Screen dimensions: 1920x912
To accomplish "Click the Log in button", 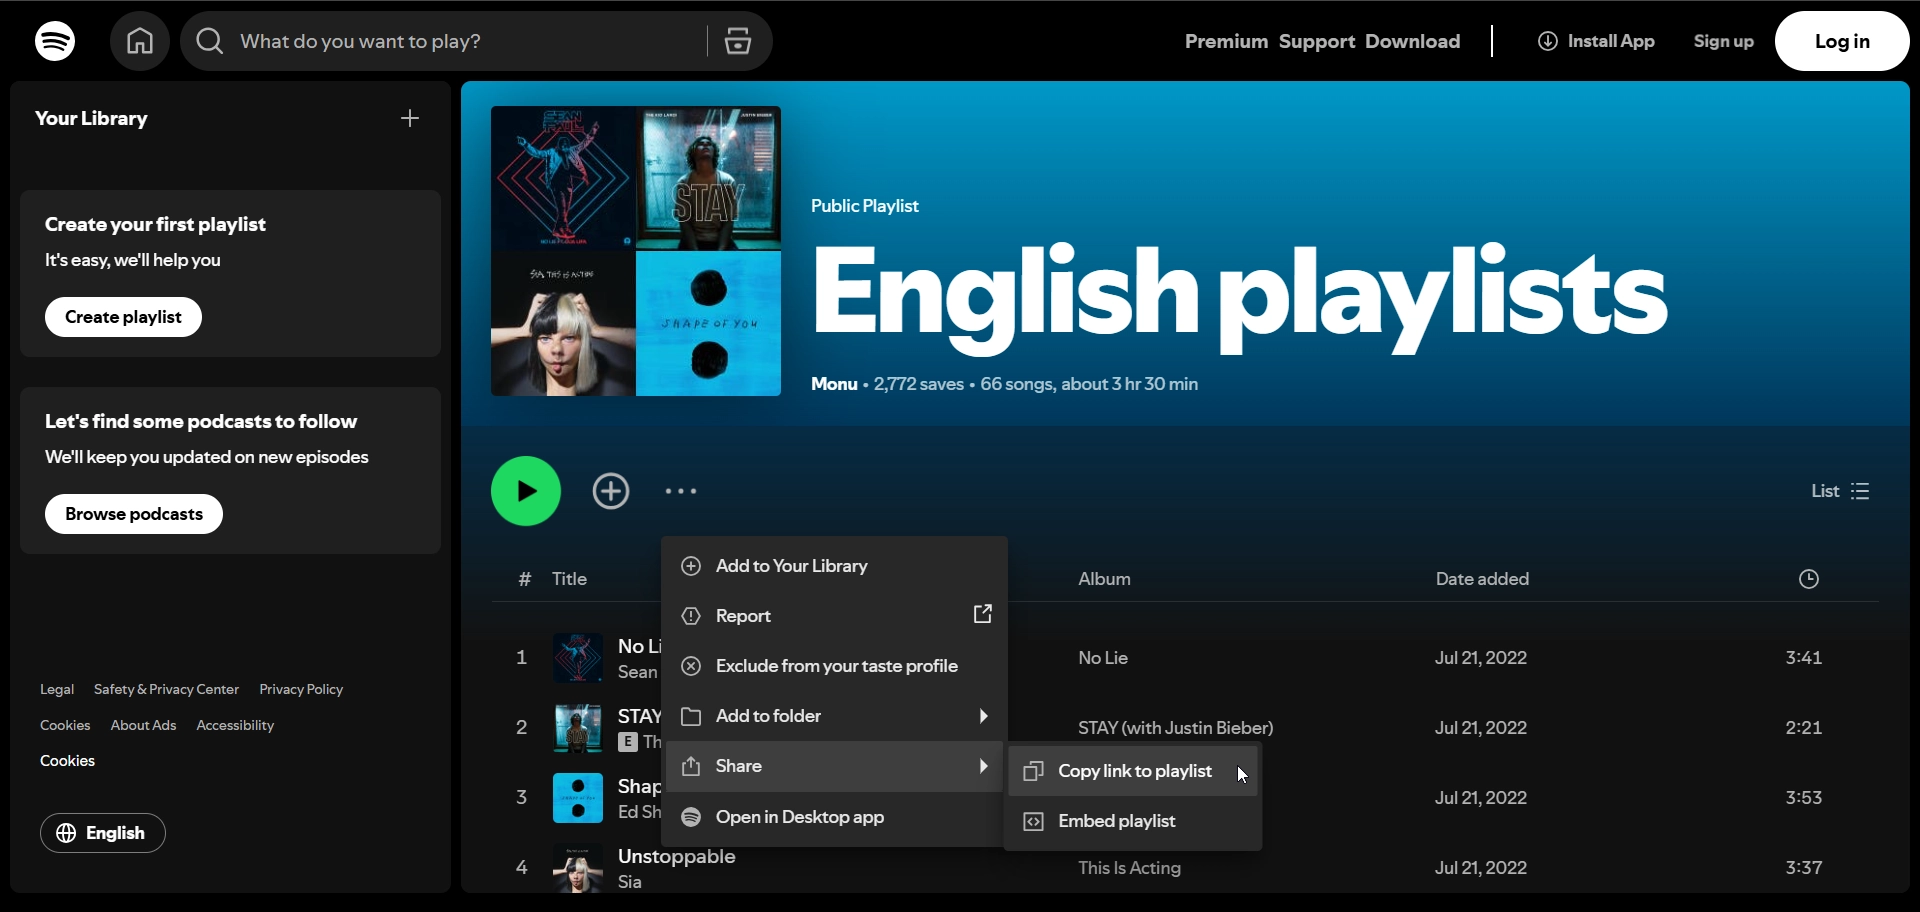I will 1842,41.
